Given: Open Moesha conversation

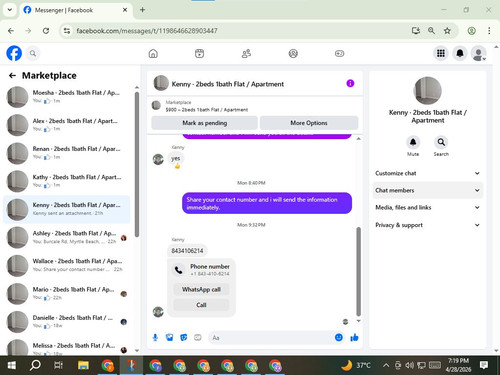Looking at the screenshot, I should coord(67,97).
